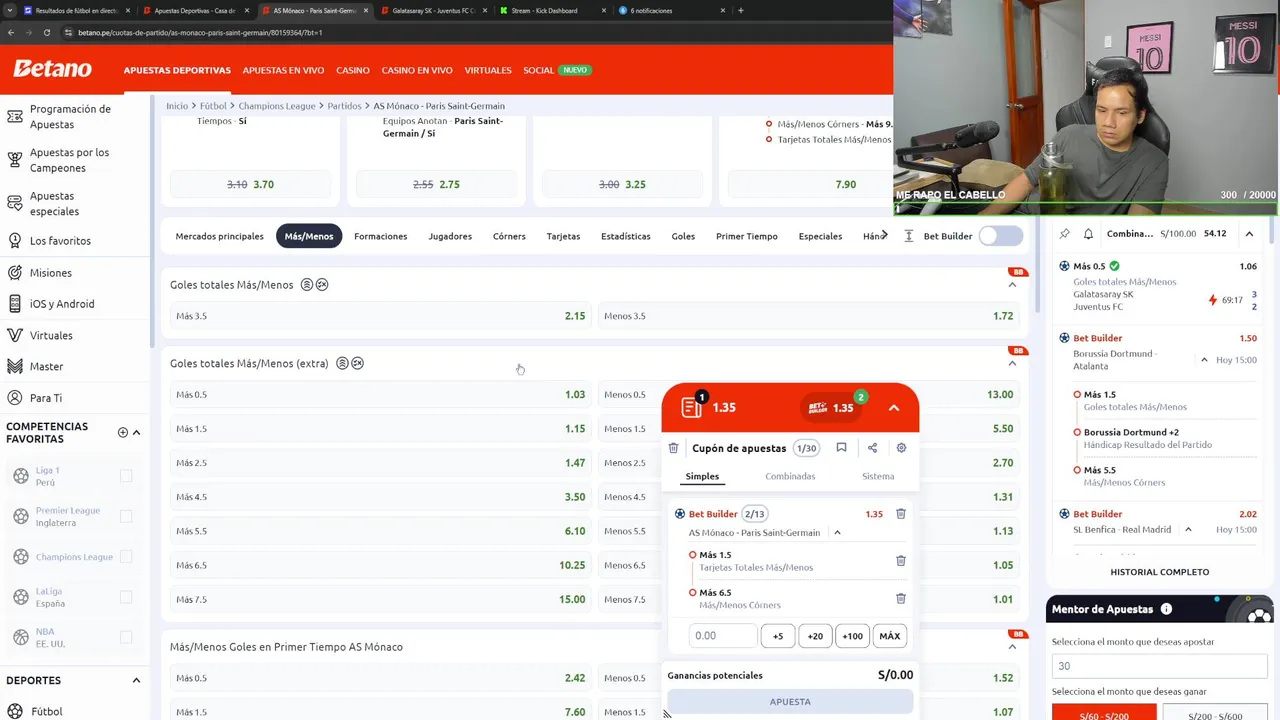Select Menos 3.5 odds 1.72
Image resolution: width=1280 pixels, height=720 pixels.
point(808,316)
